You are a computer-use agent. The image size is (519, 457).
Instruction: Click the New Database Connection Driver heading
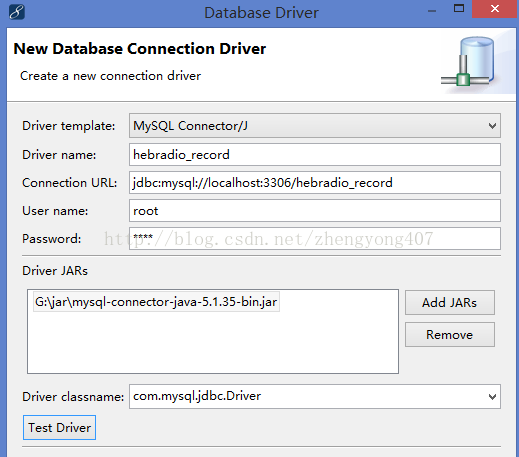(140, 49)
